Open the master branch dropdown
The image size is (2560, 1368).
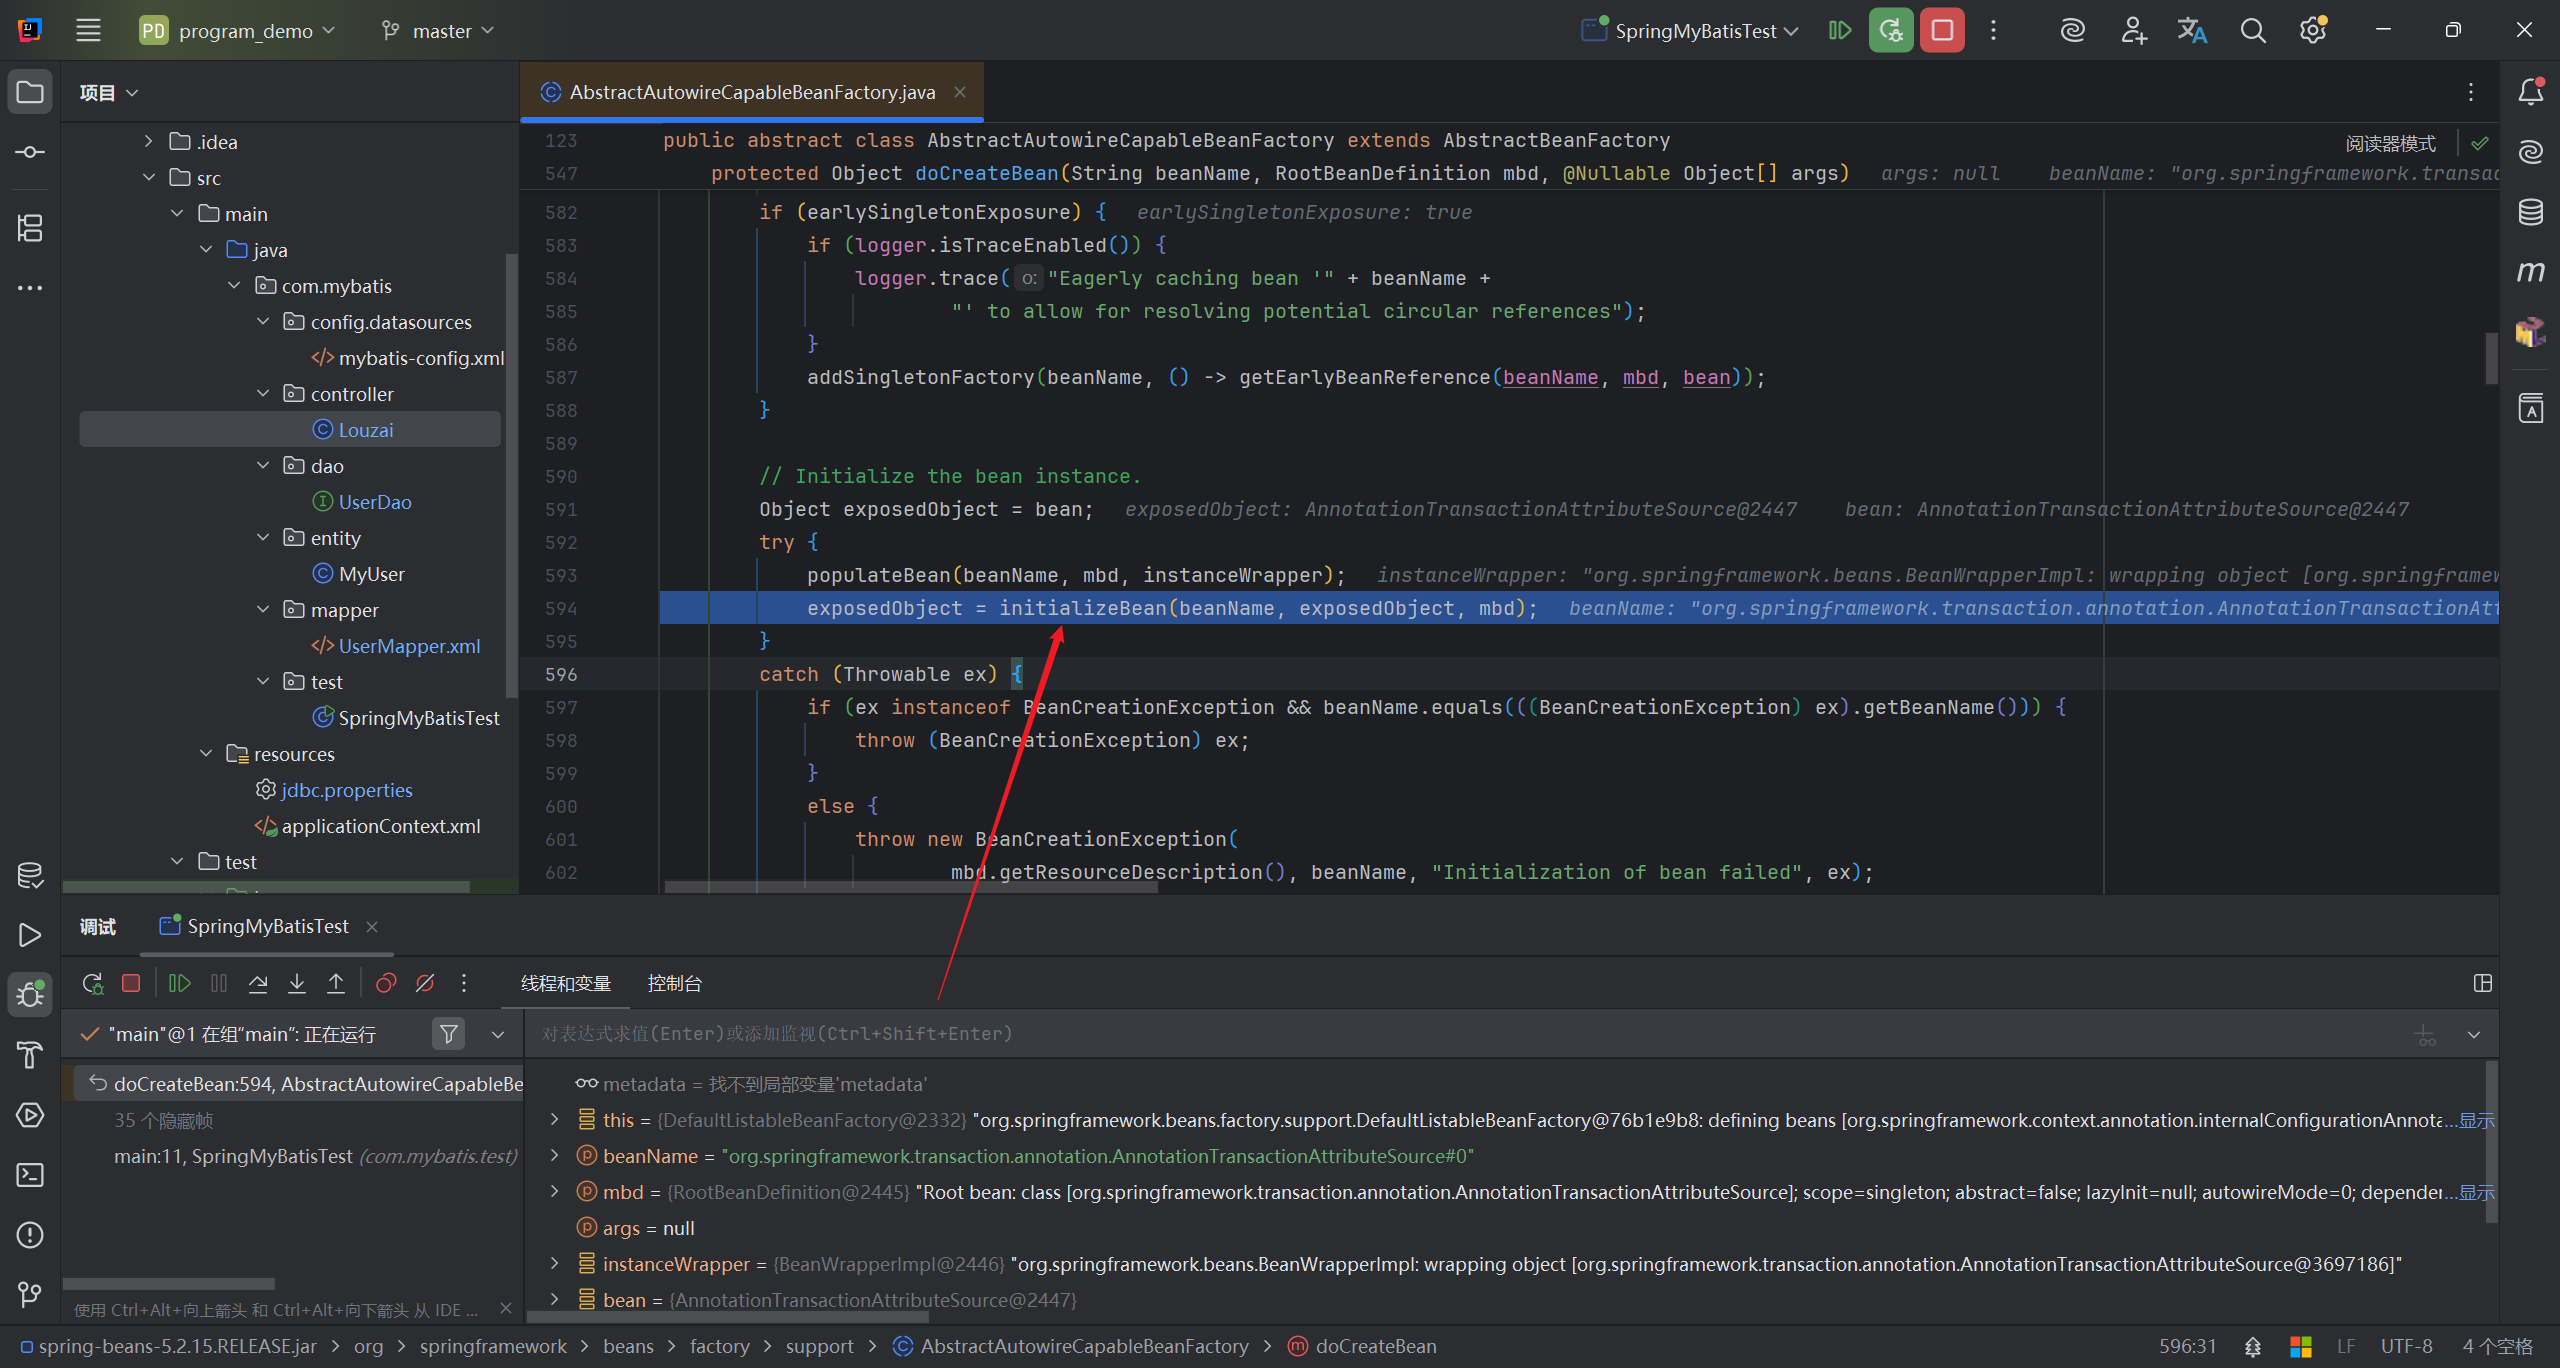click(440, 30)
